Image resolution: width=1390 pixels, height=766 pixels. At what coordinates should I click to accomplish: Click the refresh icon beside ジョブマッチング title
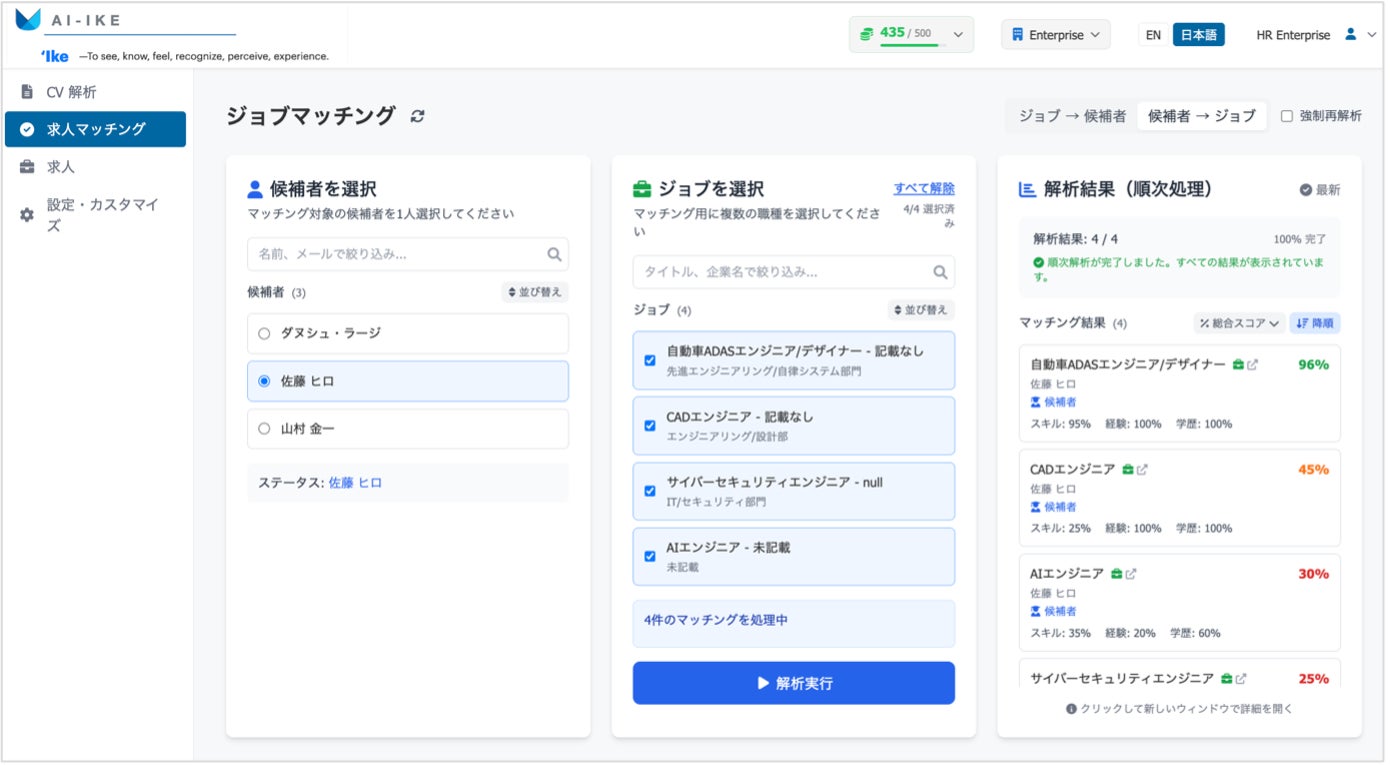point(417,116)
